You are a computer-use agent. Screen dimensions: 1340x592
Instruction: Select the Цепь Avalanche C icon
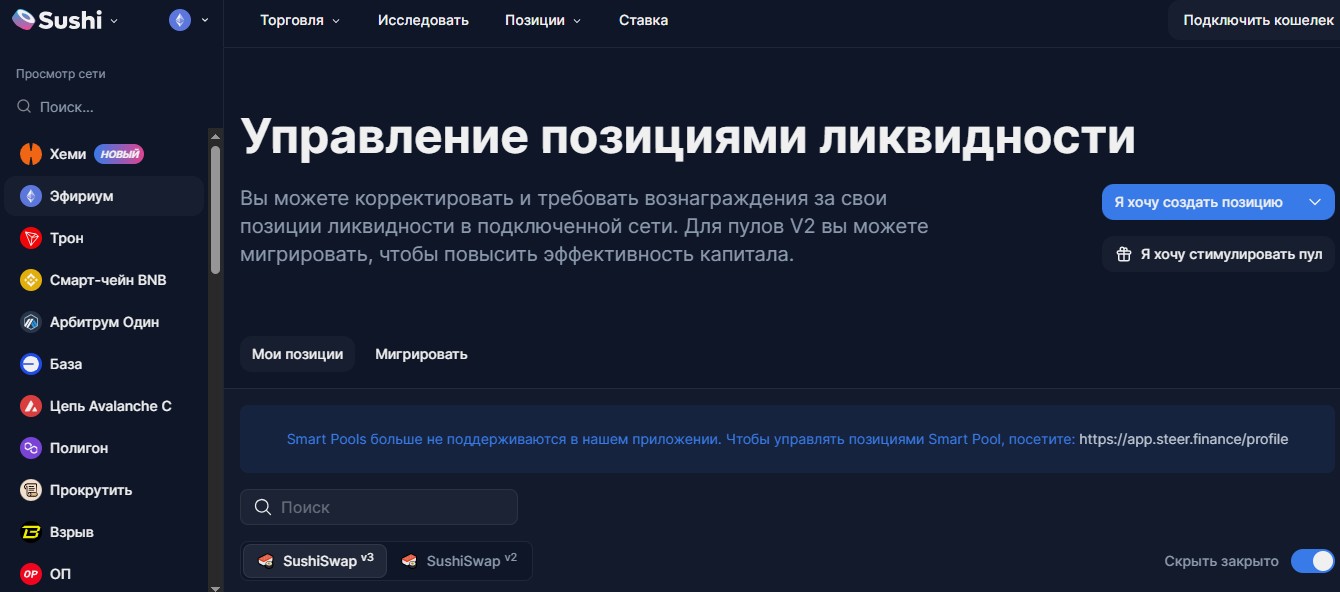tap(31, 406)
